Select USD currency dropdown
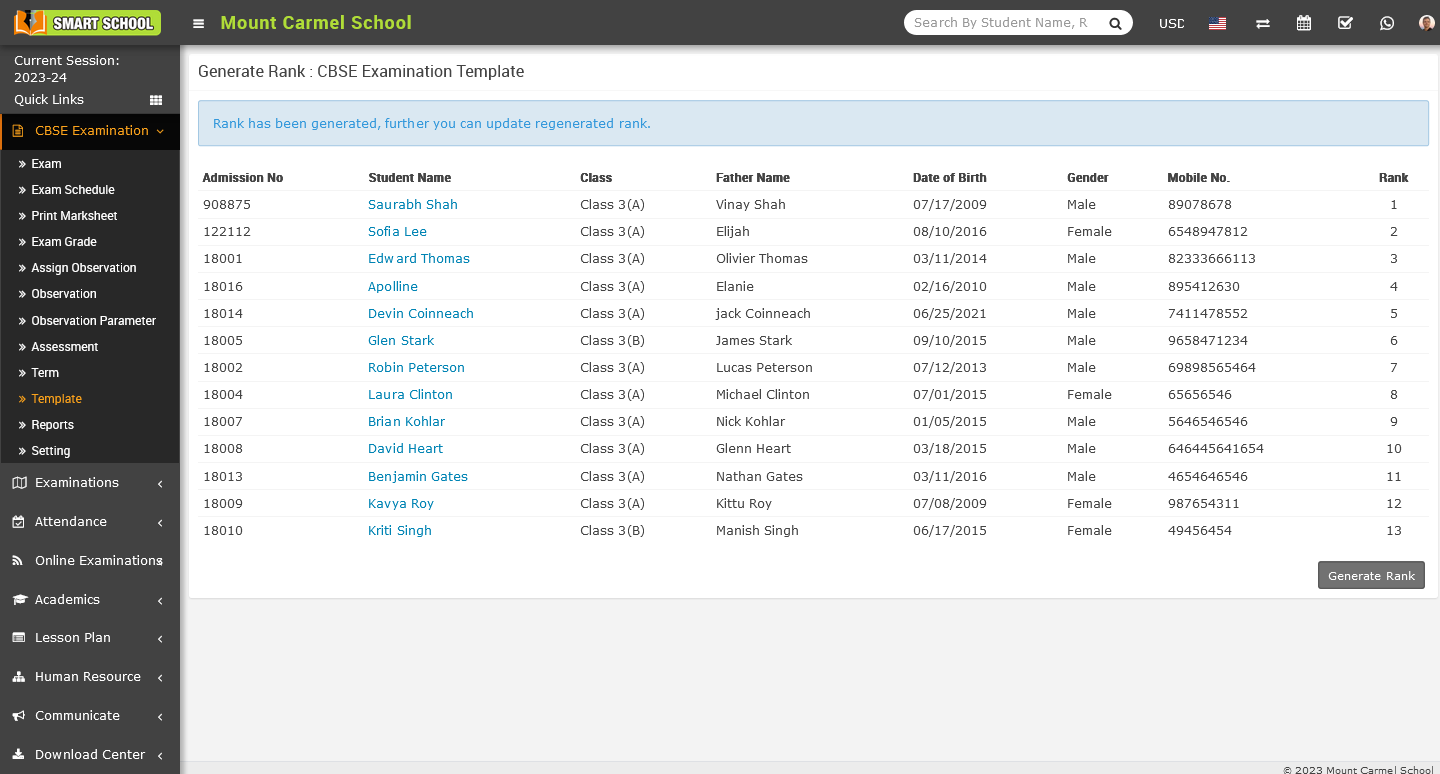 1171,23
